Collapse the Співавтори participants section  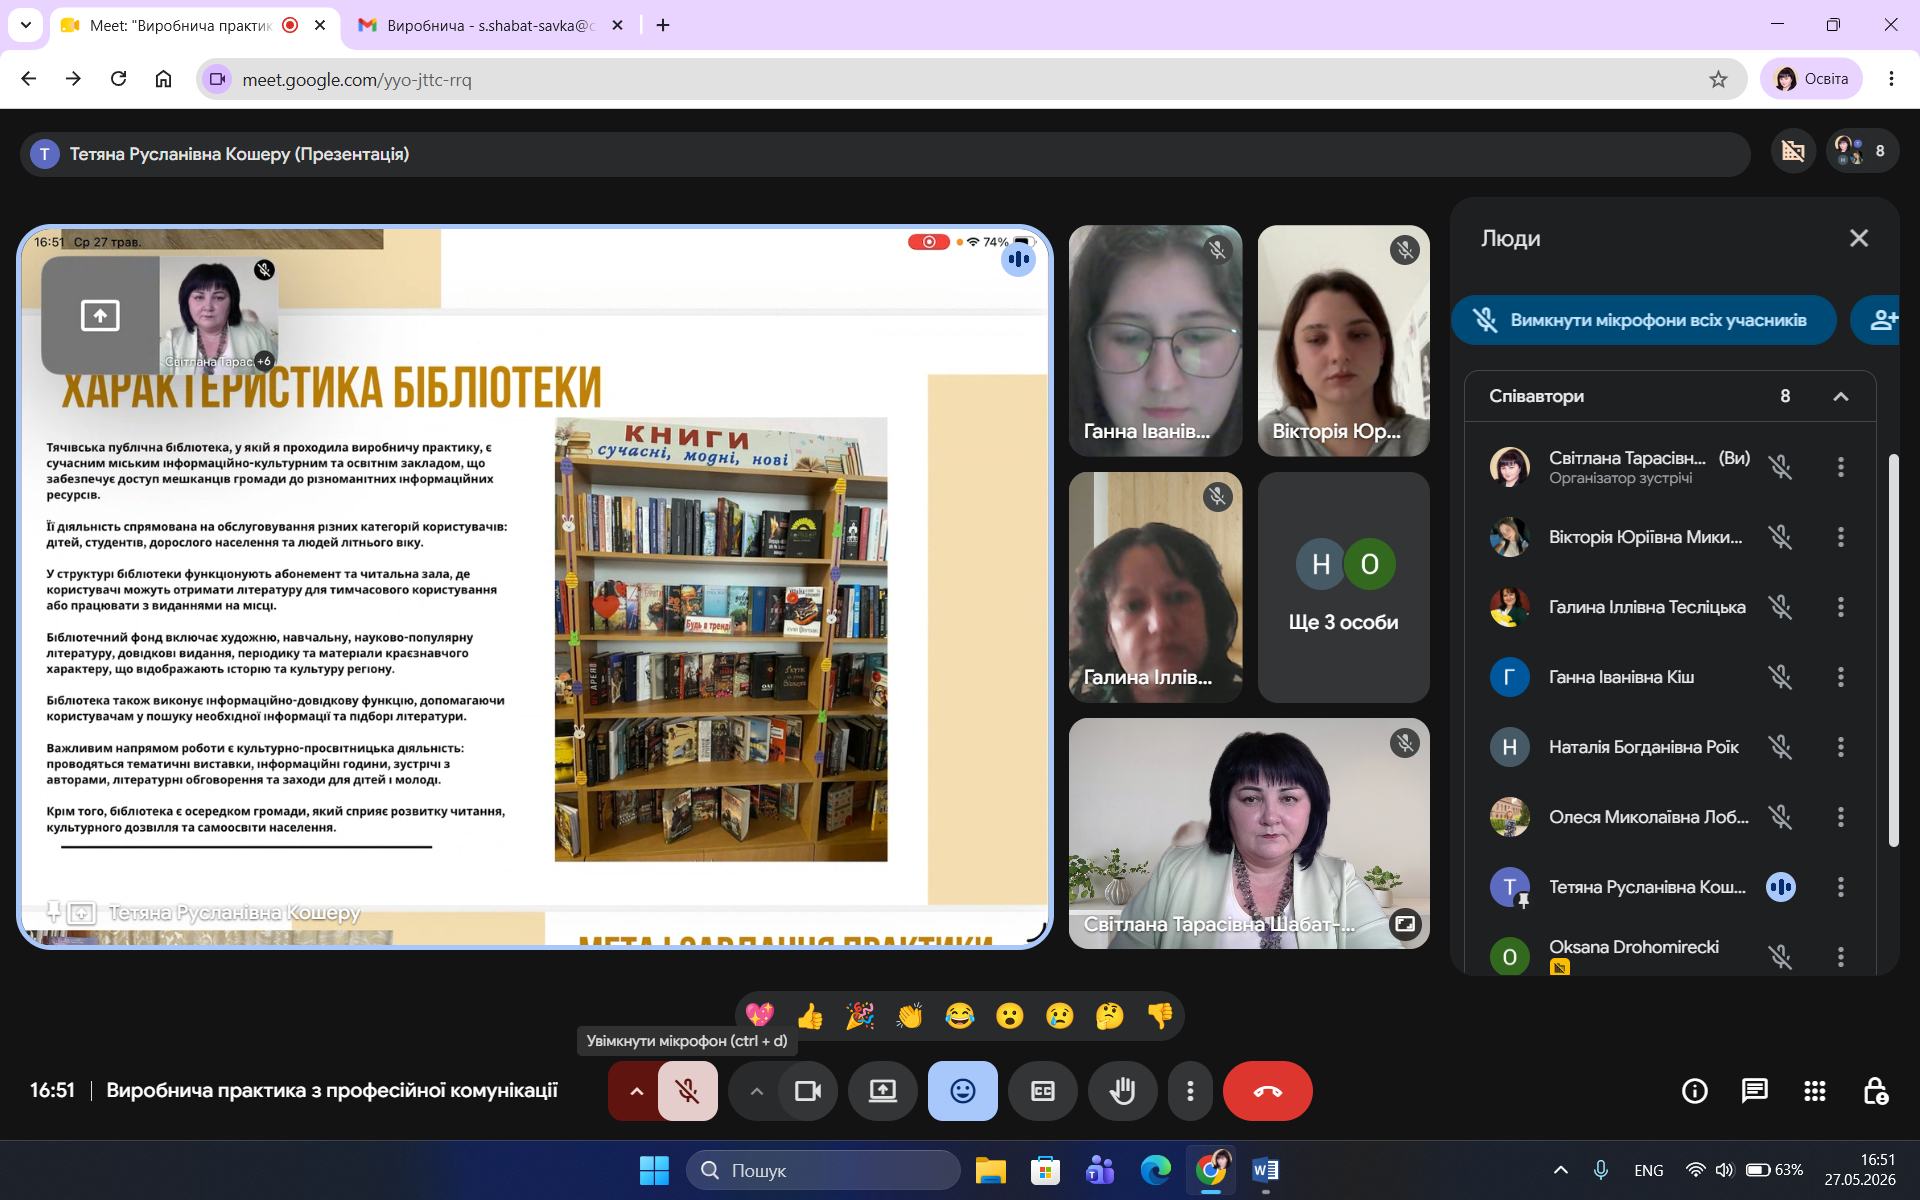[x=1840, y=397]
